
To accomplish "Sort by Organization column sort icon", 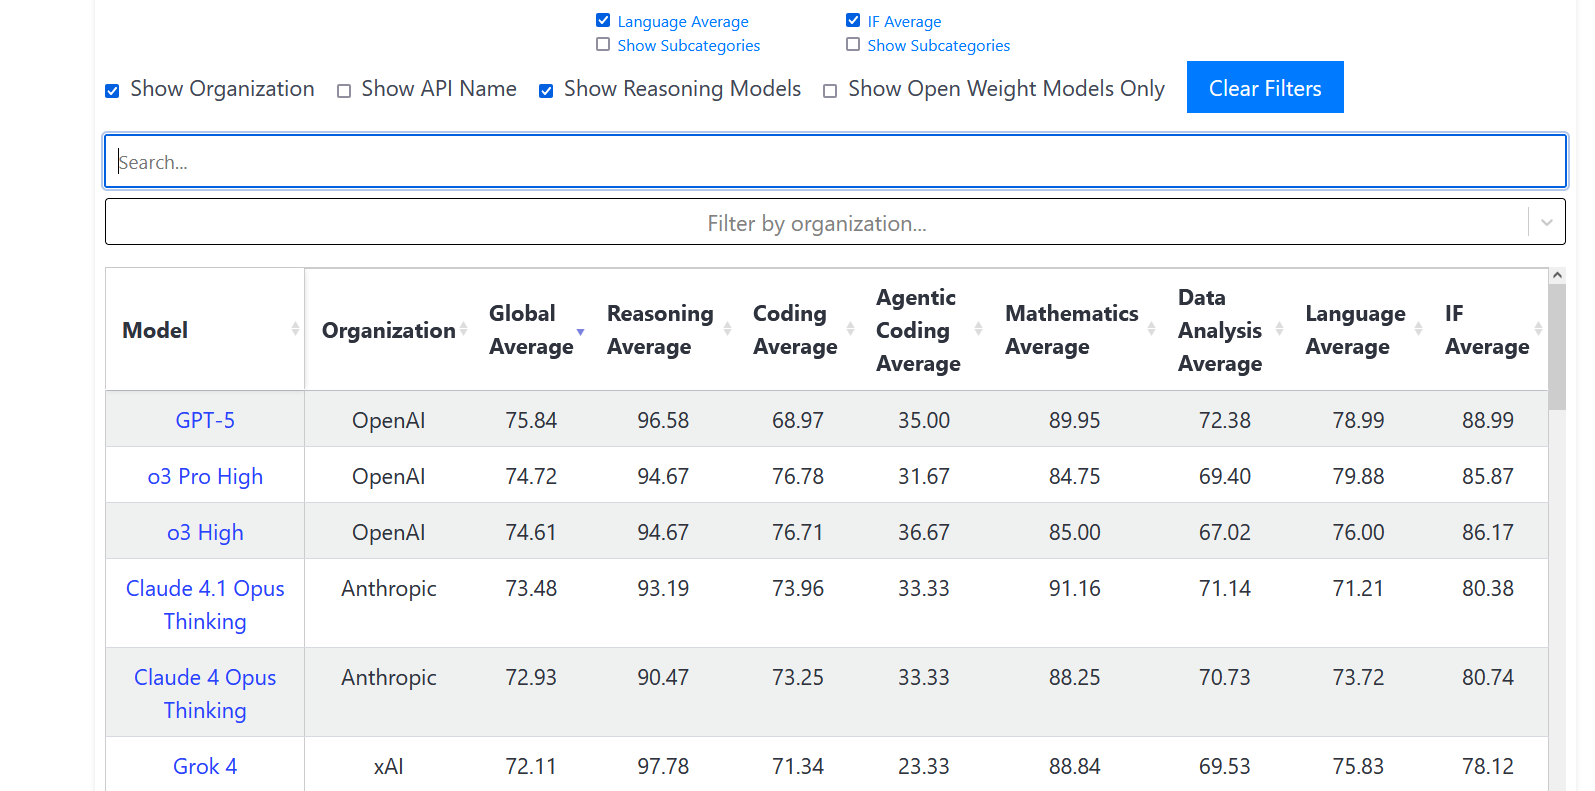I will [x=463, y=329].
